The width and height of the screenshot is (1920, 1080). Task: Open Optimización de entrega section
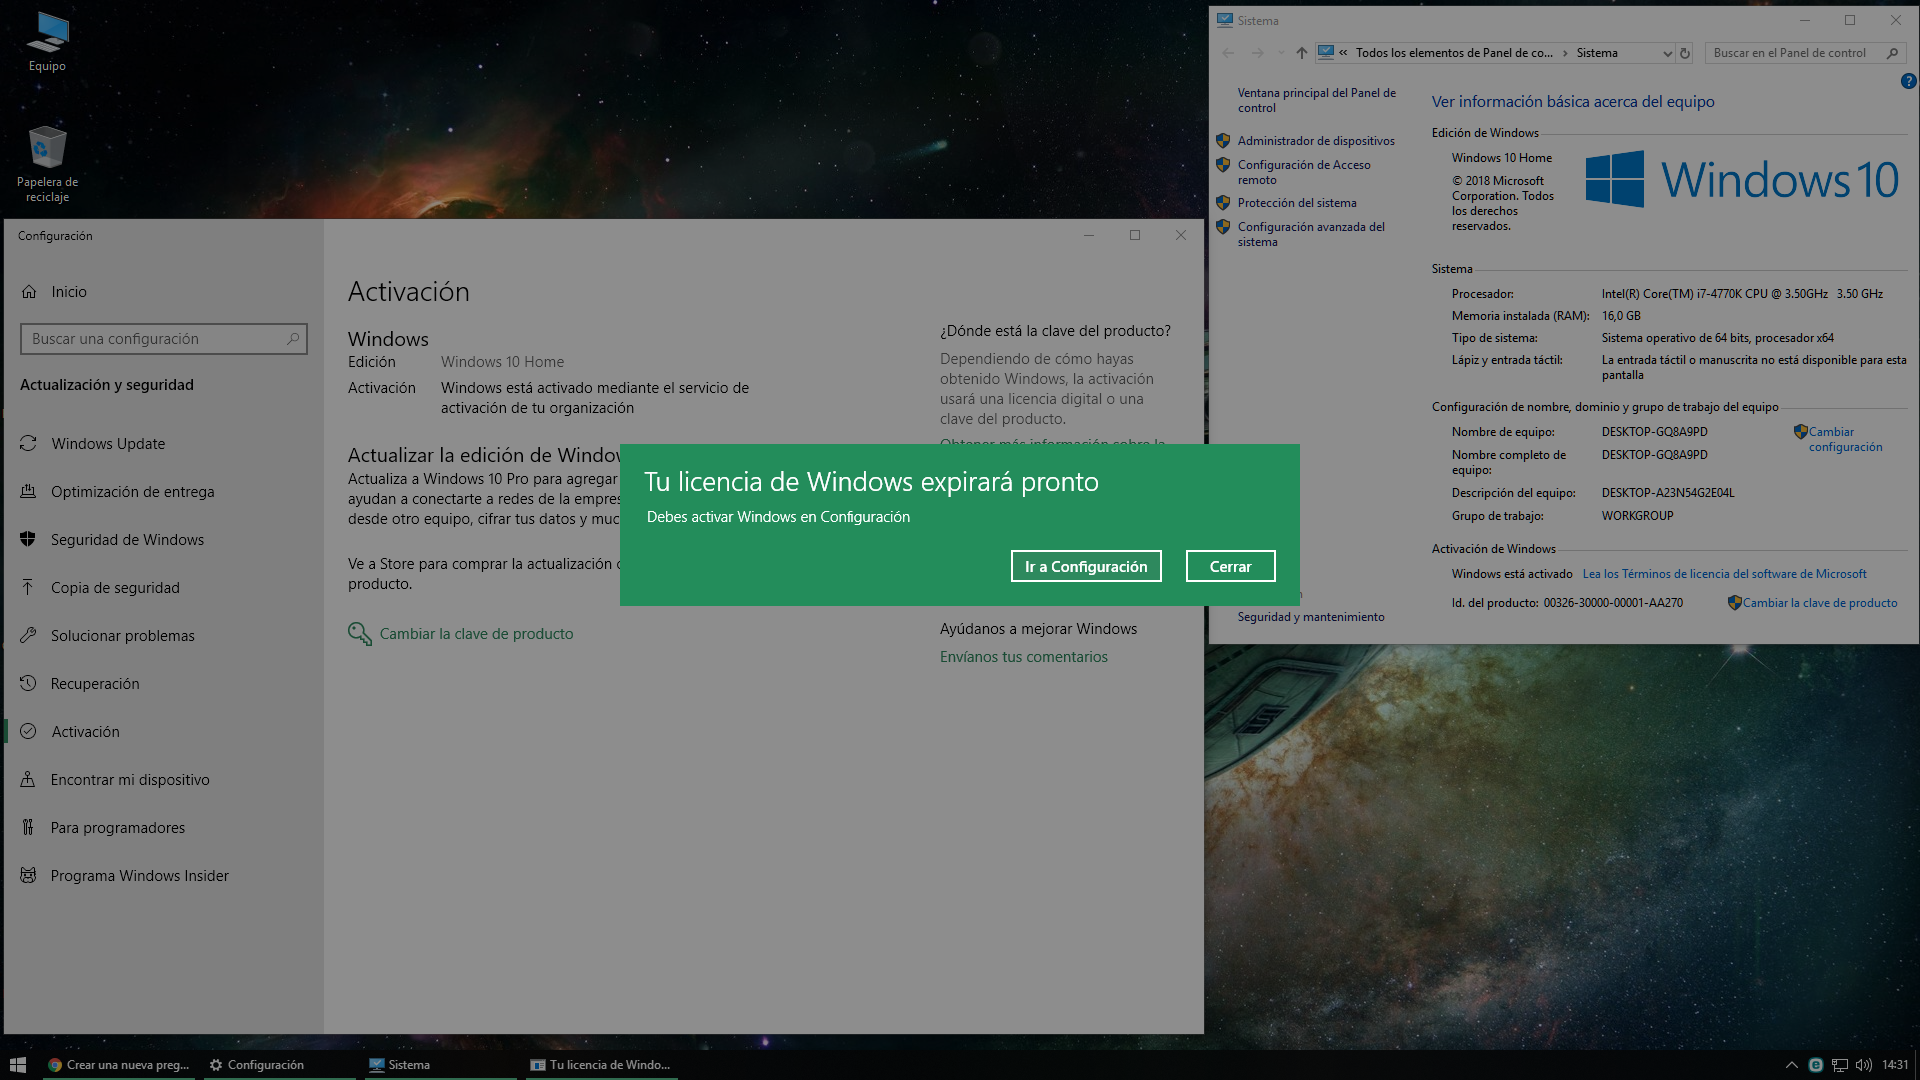[x=133, y=492]
